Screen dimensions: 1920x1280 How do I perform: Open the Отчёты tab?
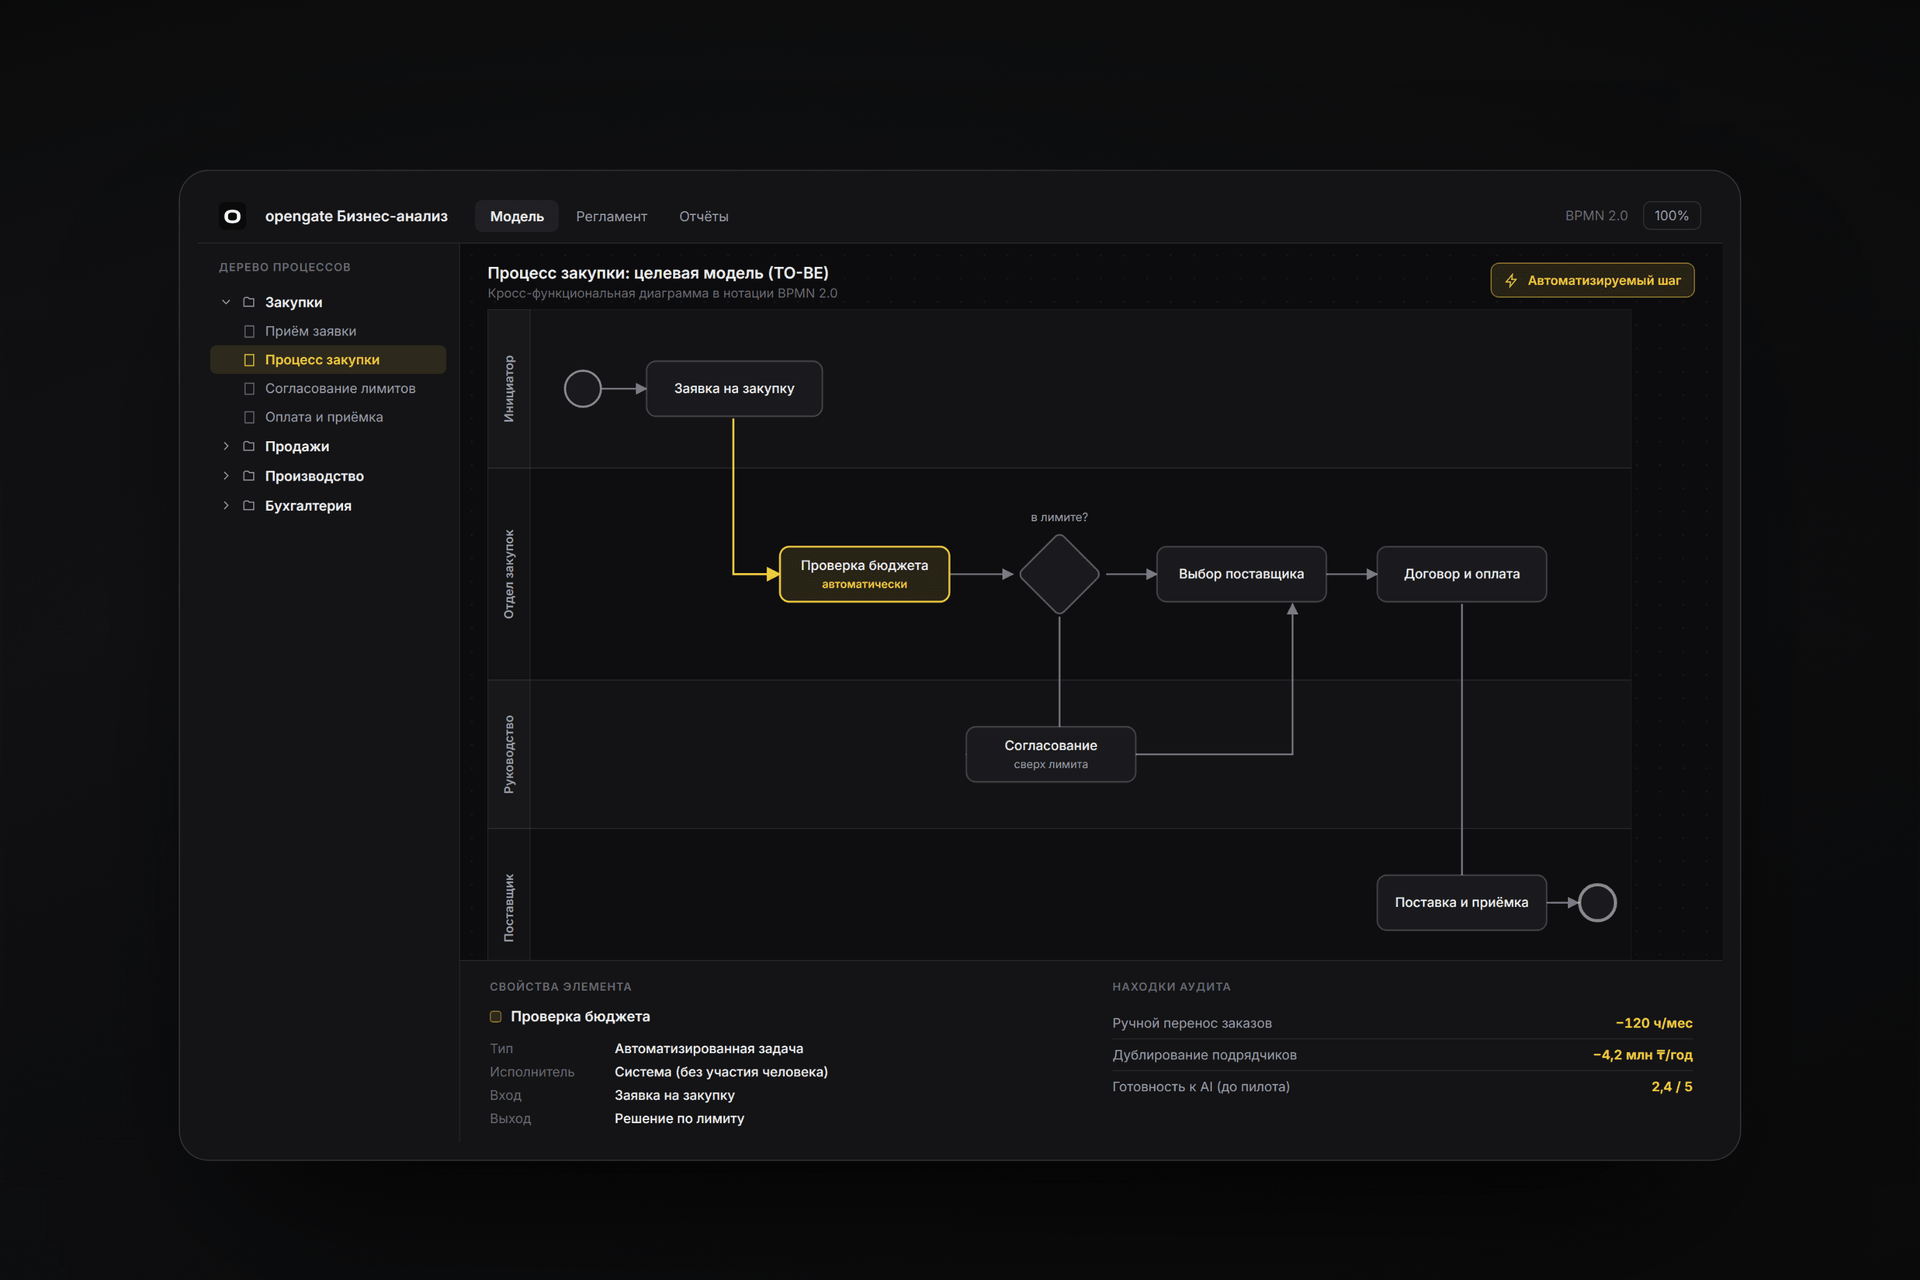[x=704, y=216]
